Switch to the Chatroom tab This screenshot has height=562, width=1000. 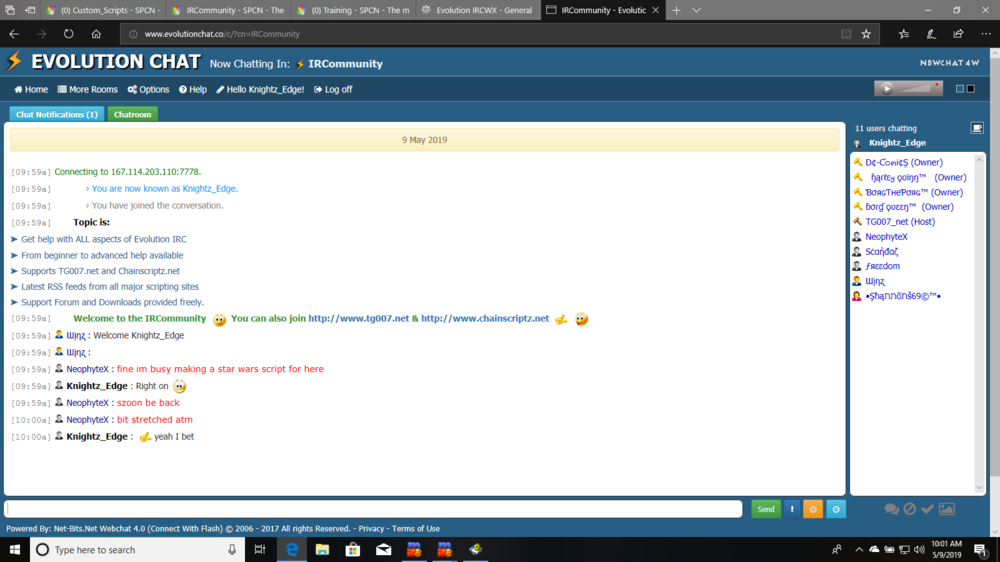pyautogui.click(x=133, y=114)
